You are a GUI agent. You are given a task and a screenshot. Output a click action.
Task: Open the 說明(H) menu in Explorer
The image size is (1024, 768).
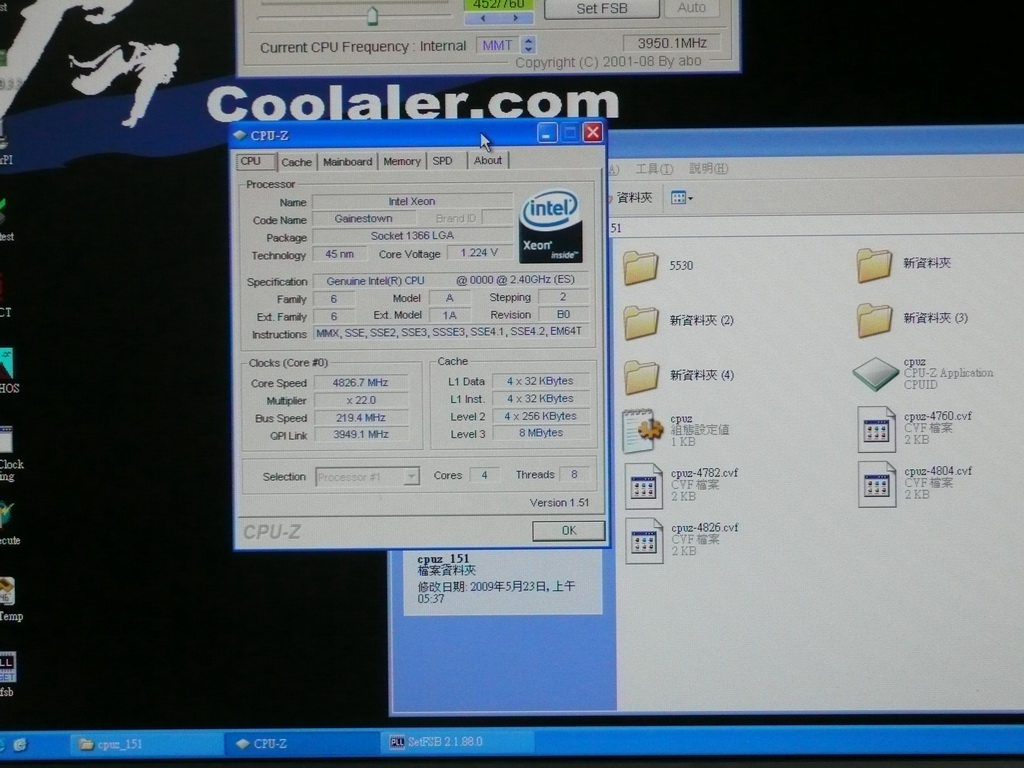click(x=709, y=168)
